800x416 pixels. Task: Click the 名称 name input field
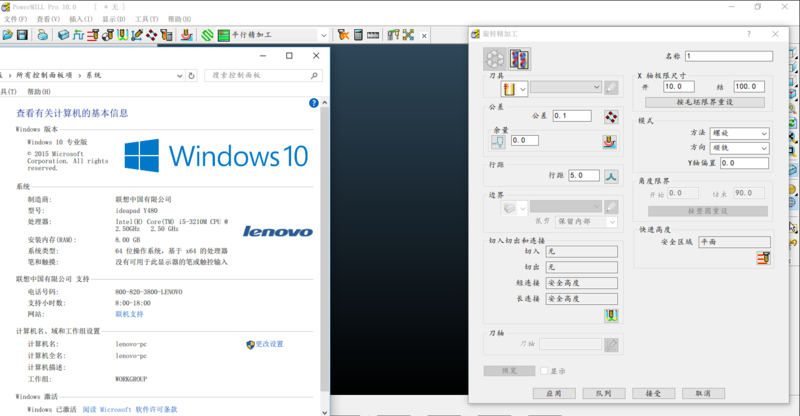click(x=727, y=56)
